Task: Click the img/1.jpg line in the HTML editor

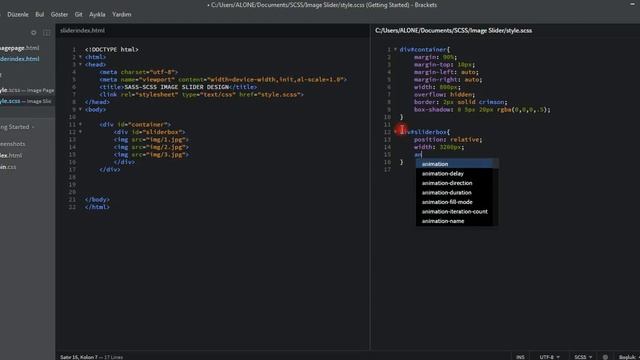Action: pyautogui.click(x=151, y=140)
